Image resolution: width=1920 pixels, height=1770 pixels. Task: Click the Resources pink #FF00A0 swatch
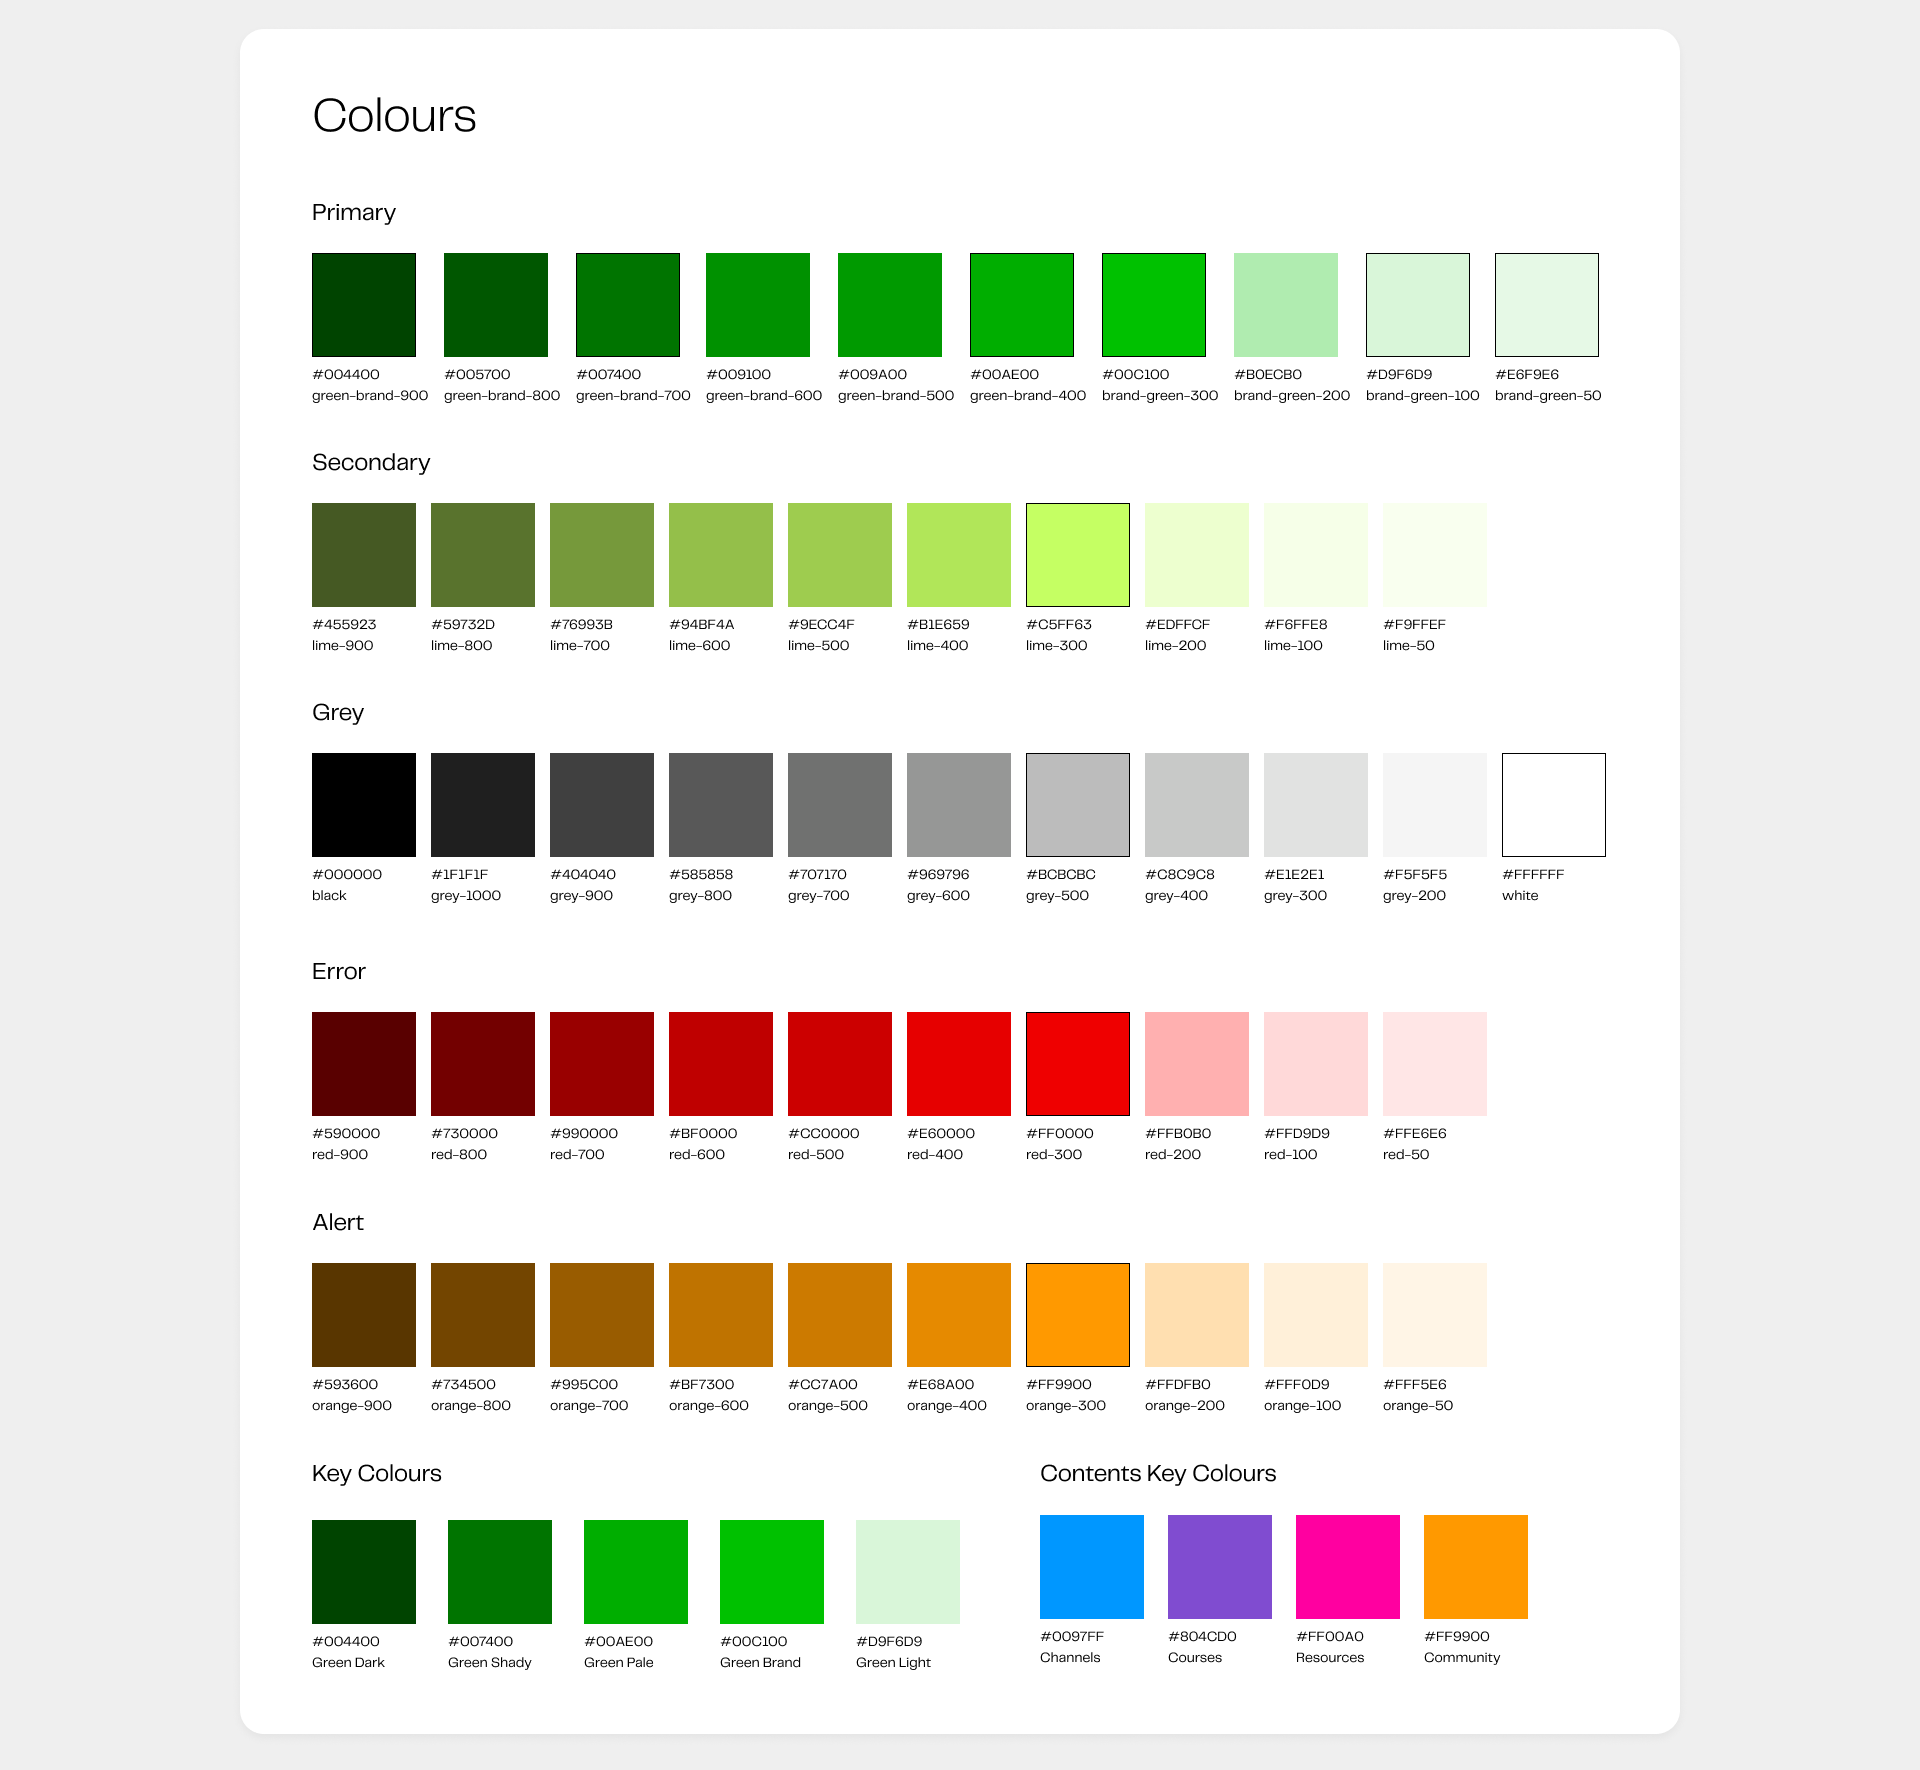tap(1348, 1567)
